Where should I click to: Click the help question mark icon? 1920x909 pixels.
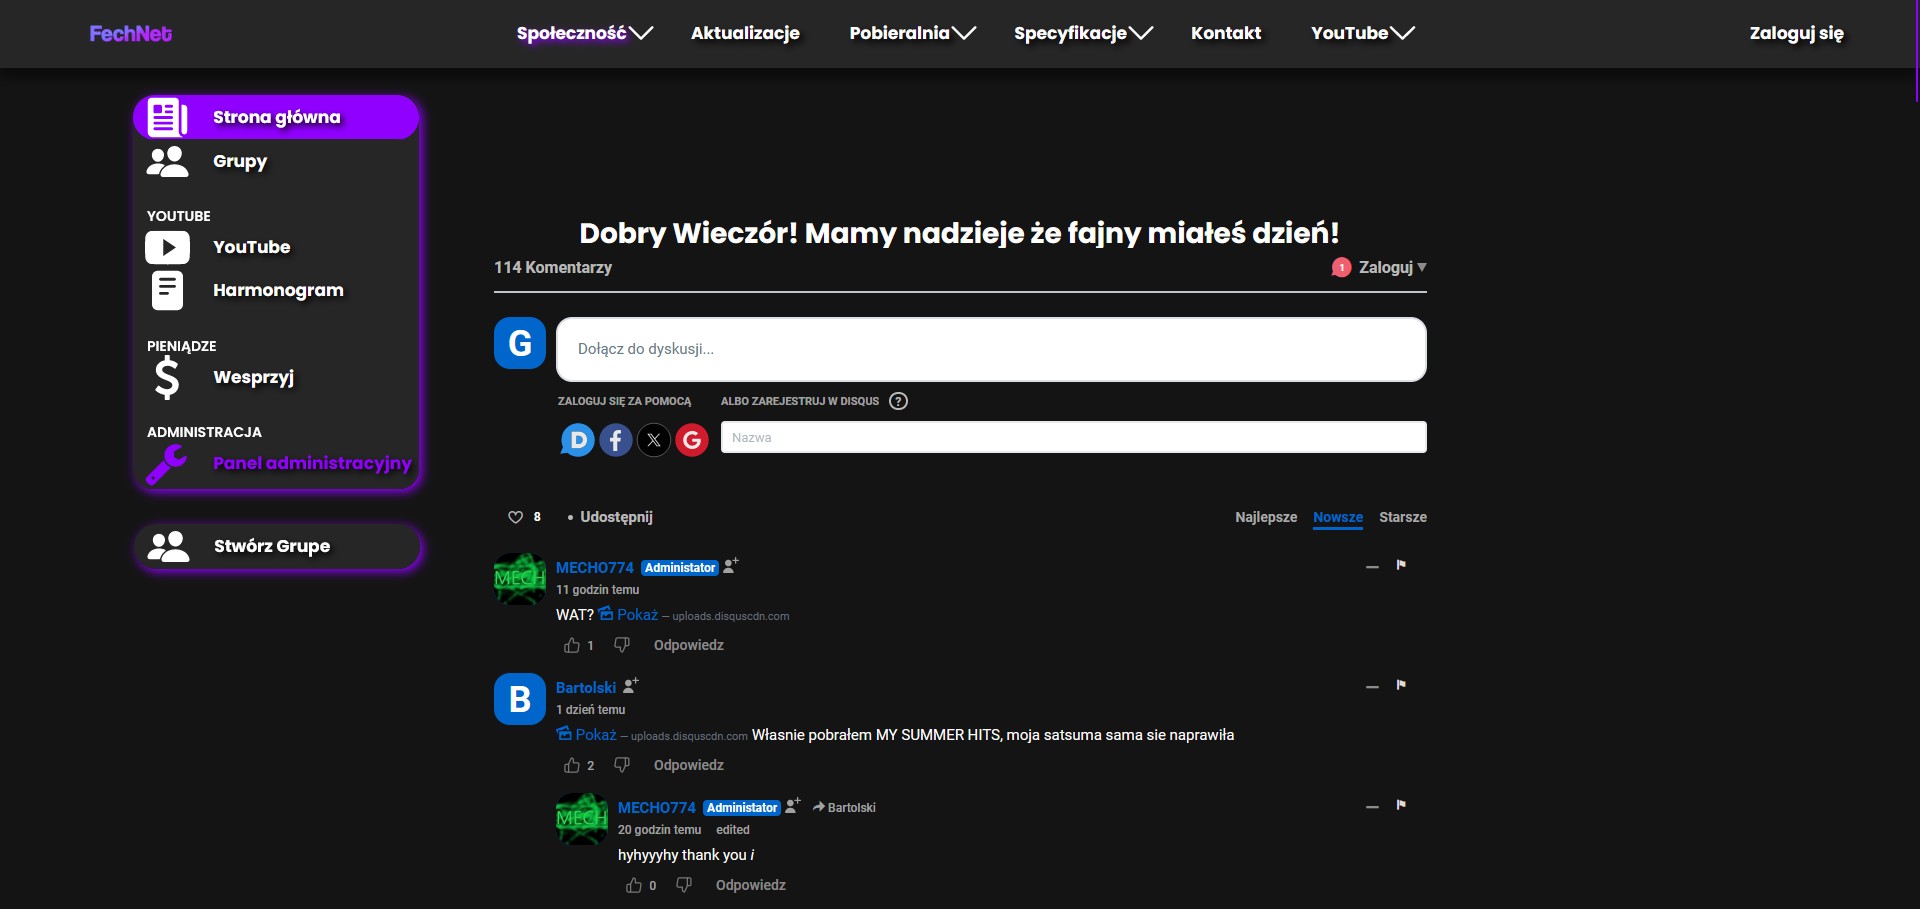(x=898, y=401)
